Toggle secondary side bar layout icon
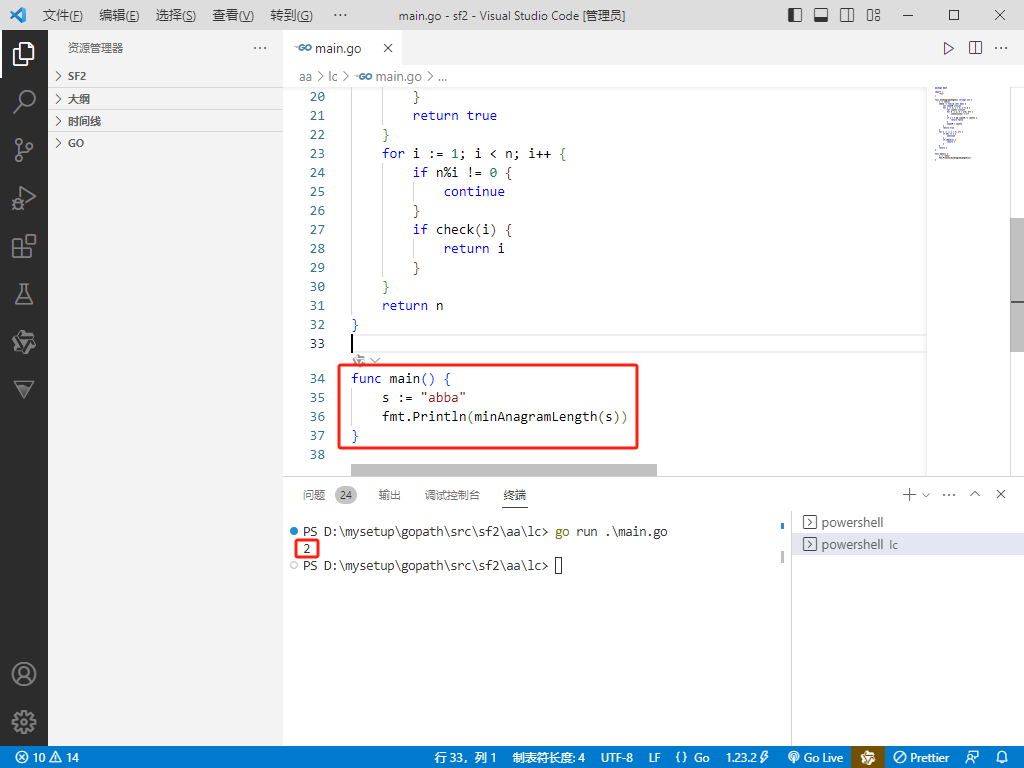Viewport: 1024px width, 768px height. tap(847, 15)
